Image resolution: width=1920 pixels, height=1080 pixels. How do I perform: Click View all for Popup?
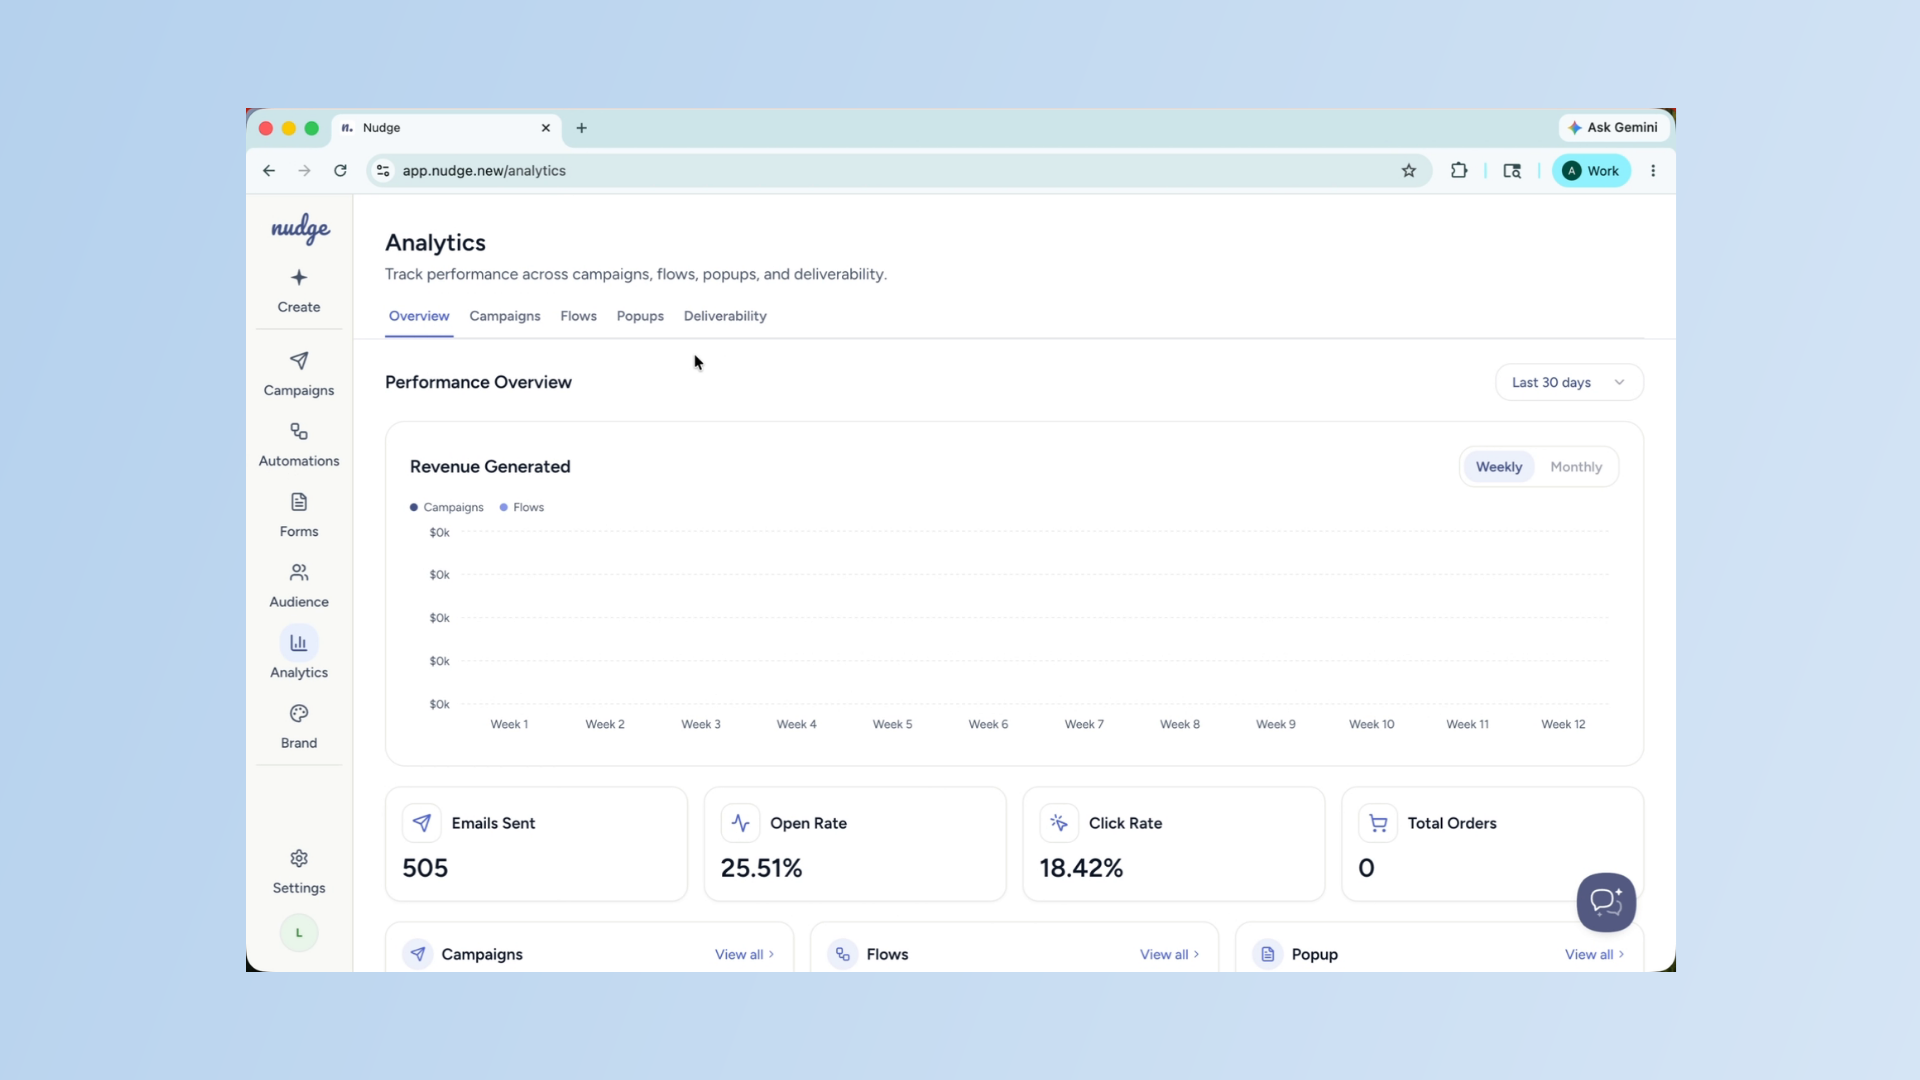[x=1595, y=954]
